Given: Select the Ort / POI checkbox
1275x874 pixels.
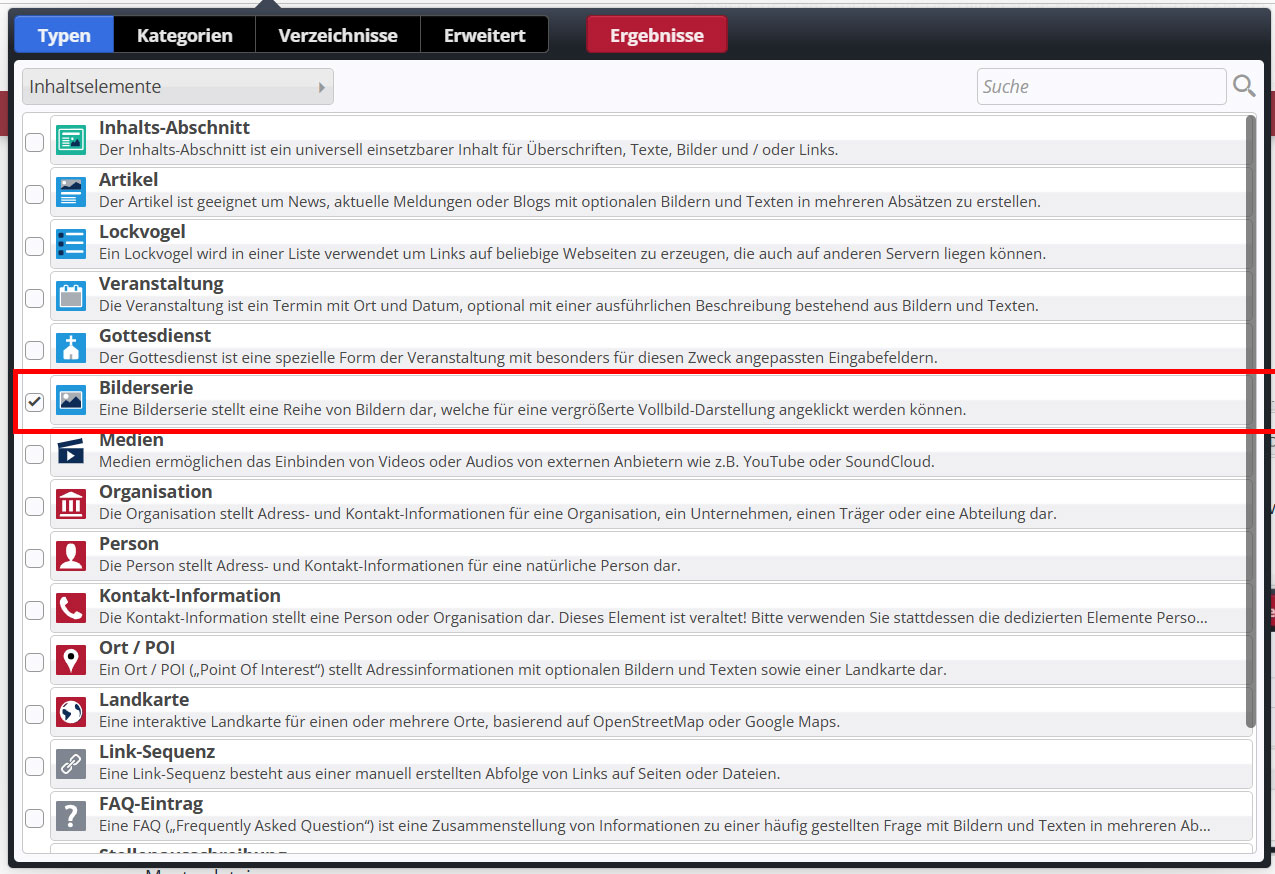Looking at the screenshot, I should point(34,662).
